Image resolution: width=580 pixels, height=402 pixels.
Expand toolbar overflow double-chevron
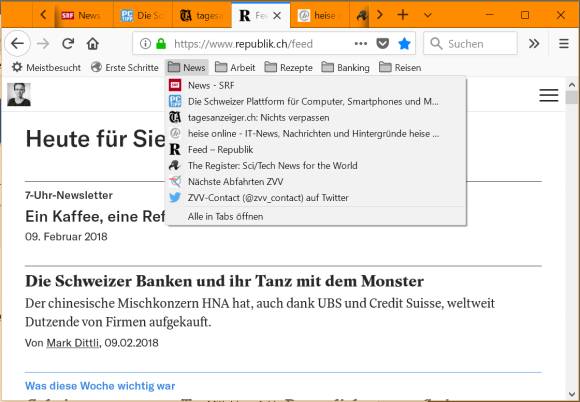click(x=534, y=44)
